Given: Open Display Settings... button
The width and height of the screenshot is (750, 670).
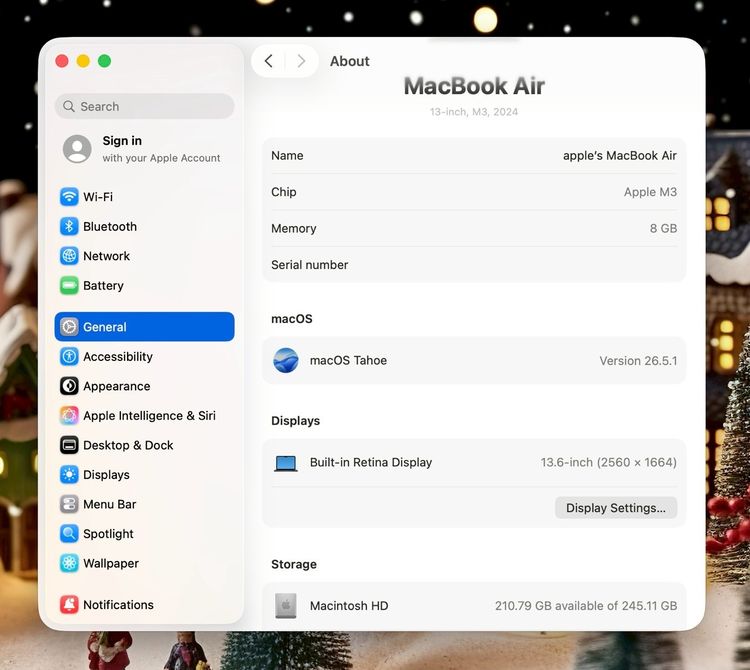Looking at the screenshot, I should click(616, 507).
